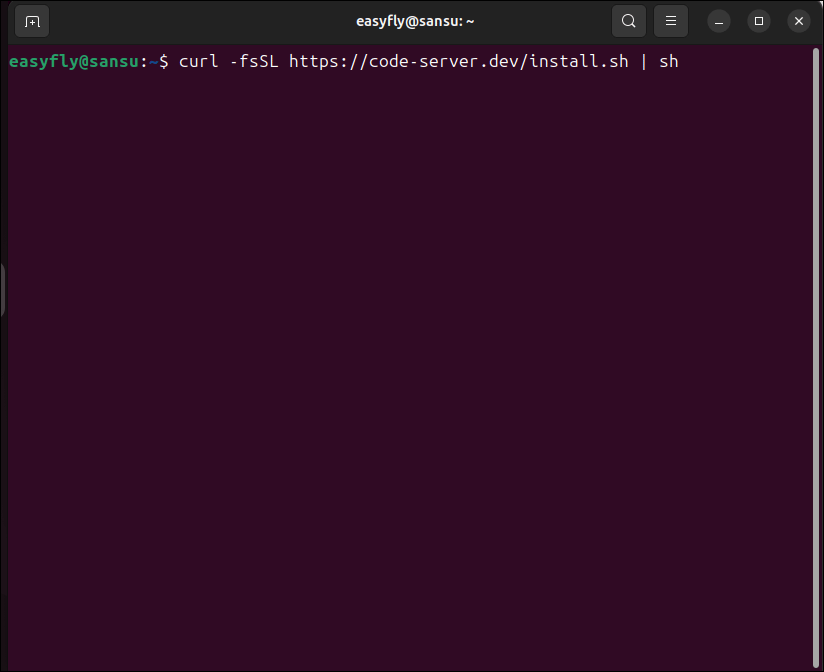Viewport: 824px width, 672px height.
Task: Open the terminal search tool
Action: (x=629, y=22)
